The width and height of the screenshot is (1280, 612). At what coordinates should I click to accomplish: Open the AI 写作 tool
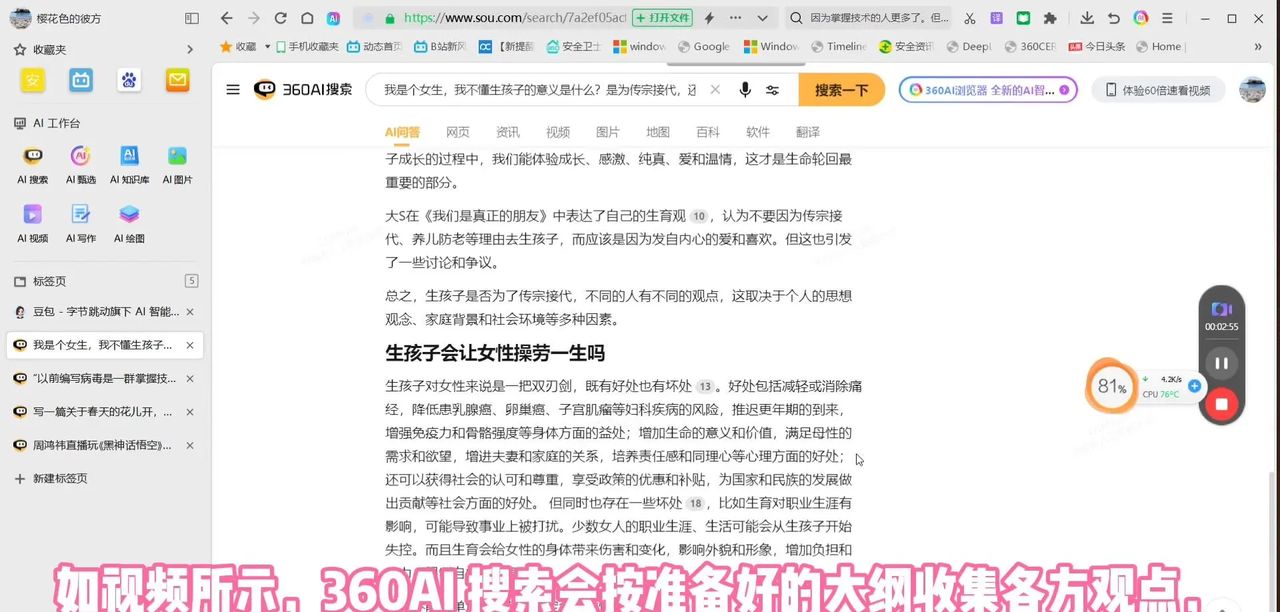tap(81, 212)
